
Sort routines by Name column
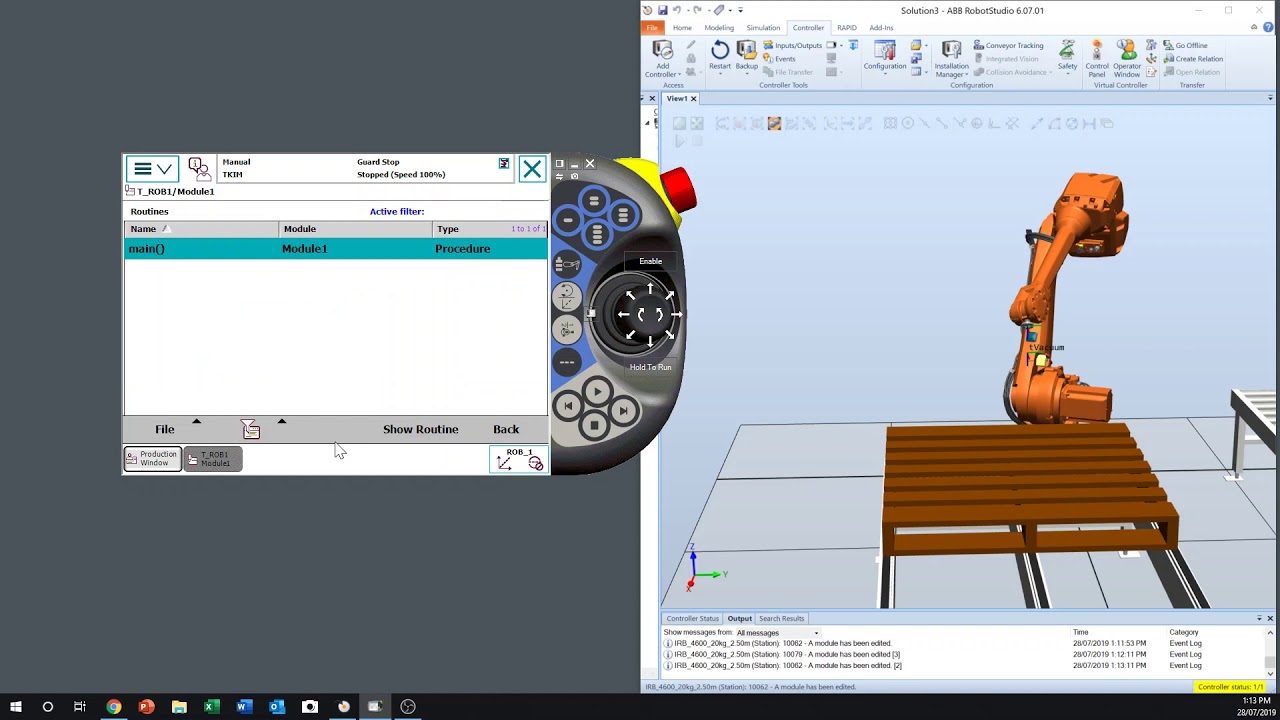pyautogui.click(x=201, y=229)
